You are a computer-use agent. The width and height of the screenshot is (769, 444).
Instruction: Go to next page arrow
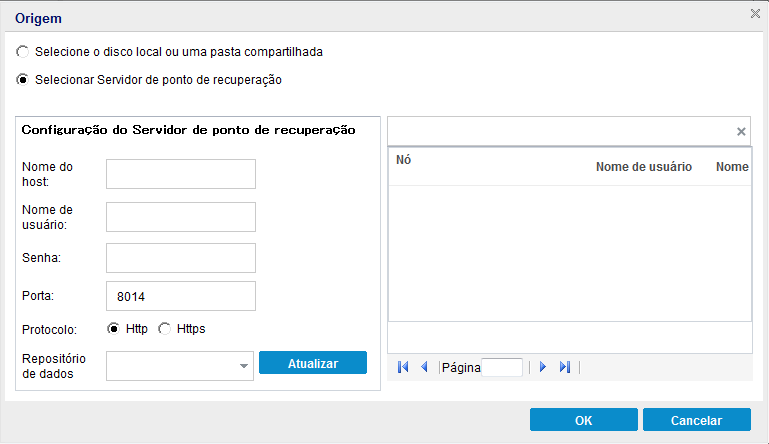click(x=543, y=367)
